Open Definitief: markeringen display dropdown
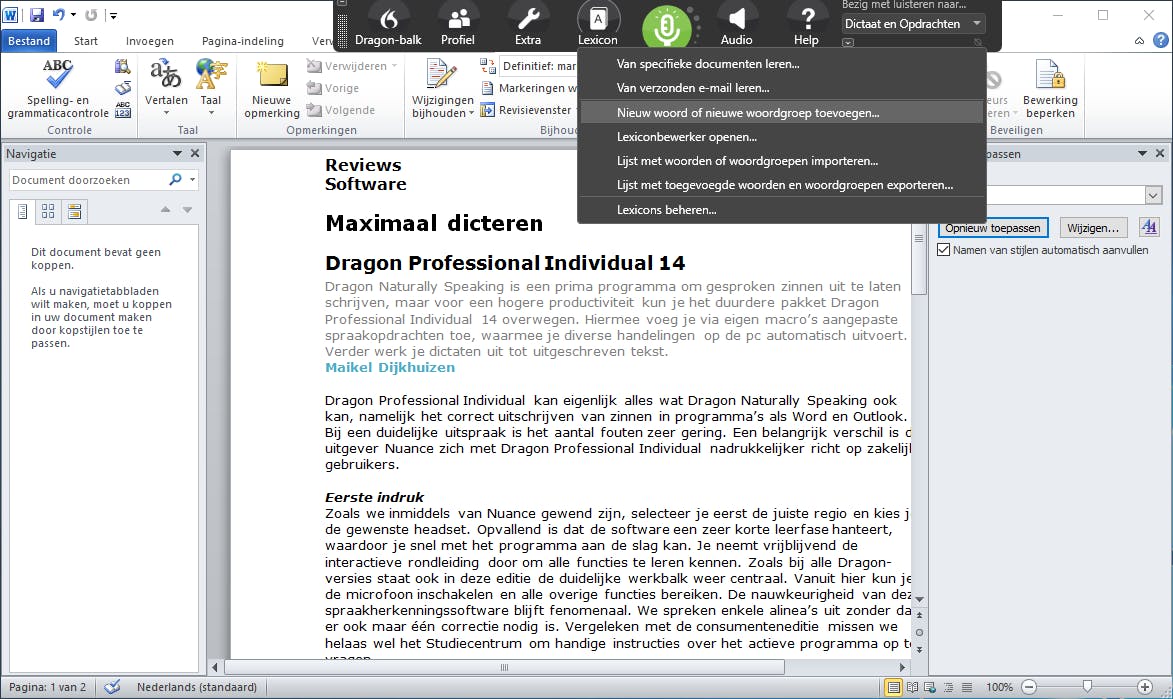This screenshot has width=1173, height=699. (539, 66)
